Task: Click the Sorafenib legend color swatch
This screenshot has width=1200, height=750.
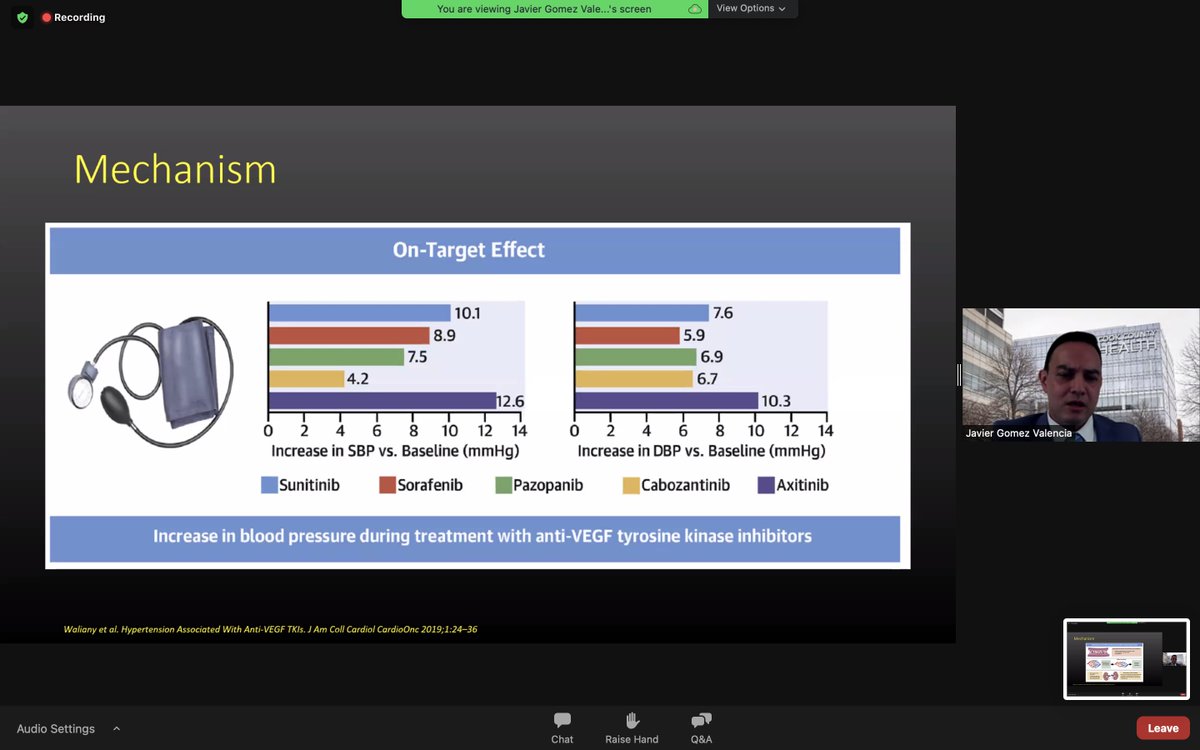Action: [x=387, y=485]
